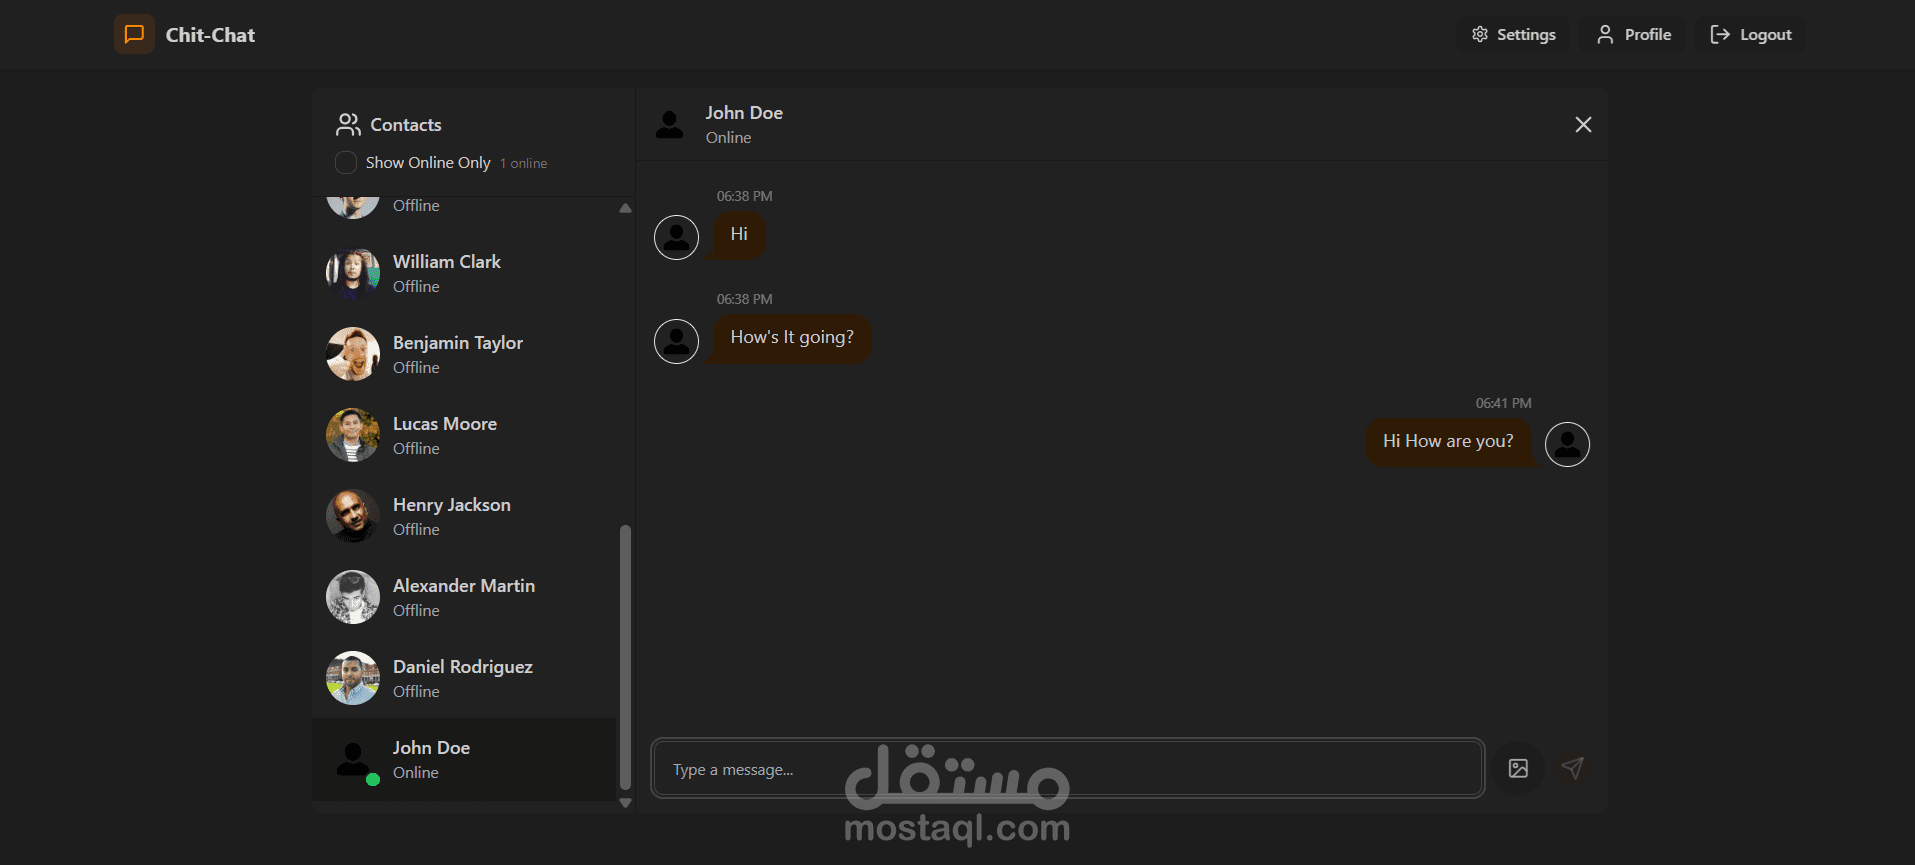Click the 06:41 PM timestamp
1915x865 pixels.
click(x=1503, y=403)
